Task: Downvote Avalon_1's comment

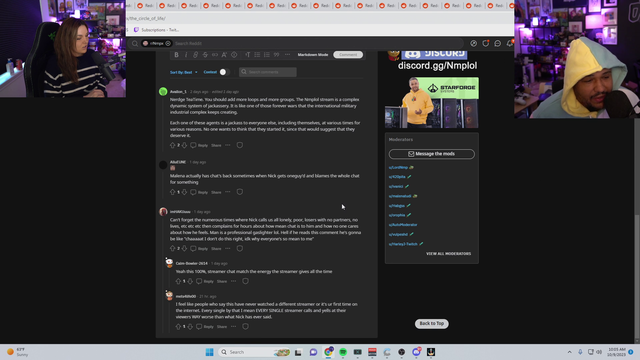Action: (184, 145)
